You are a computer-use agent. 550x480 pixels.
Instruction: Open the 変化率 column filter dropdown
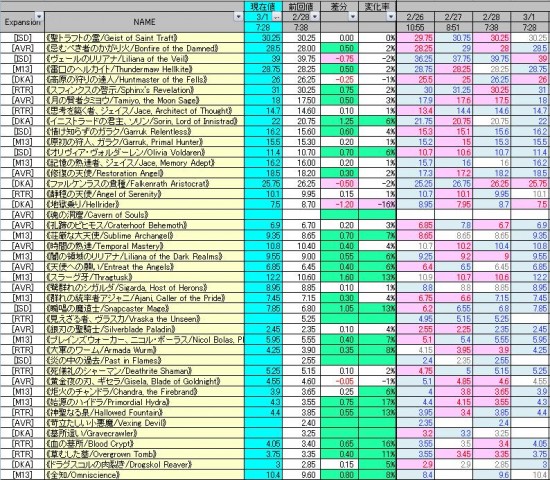tap(391, 16)
